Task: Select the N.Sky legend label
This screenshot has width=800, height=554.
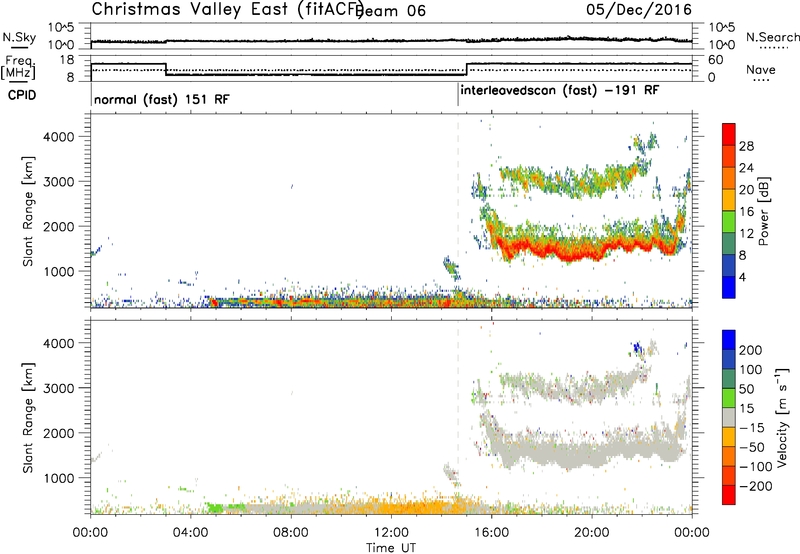Action: pos(19,38)
